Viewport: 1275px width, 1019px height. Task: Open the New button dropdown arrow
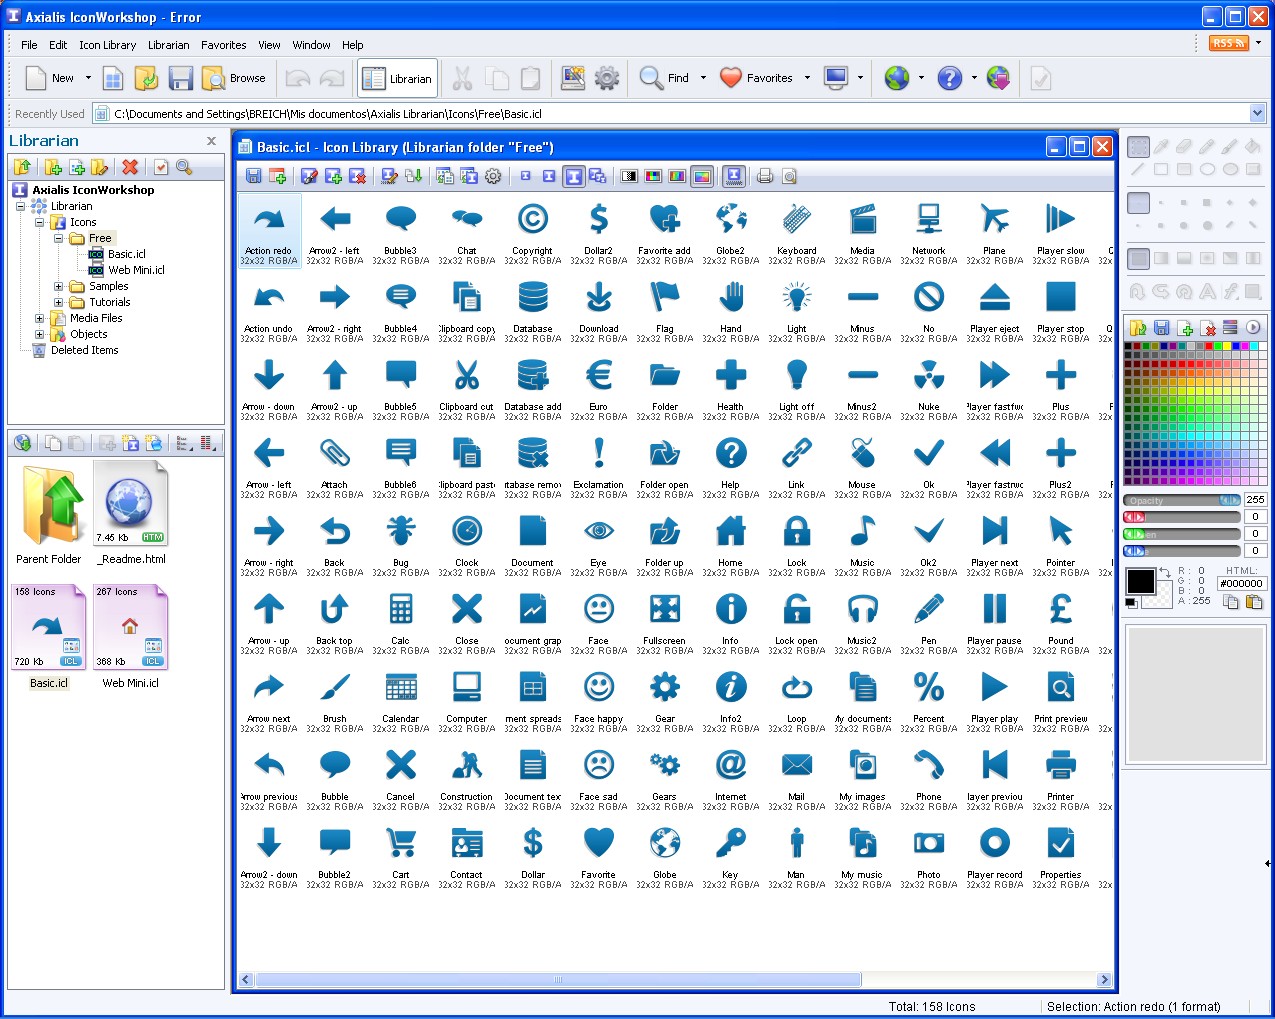point(88,78)
